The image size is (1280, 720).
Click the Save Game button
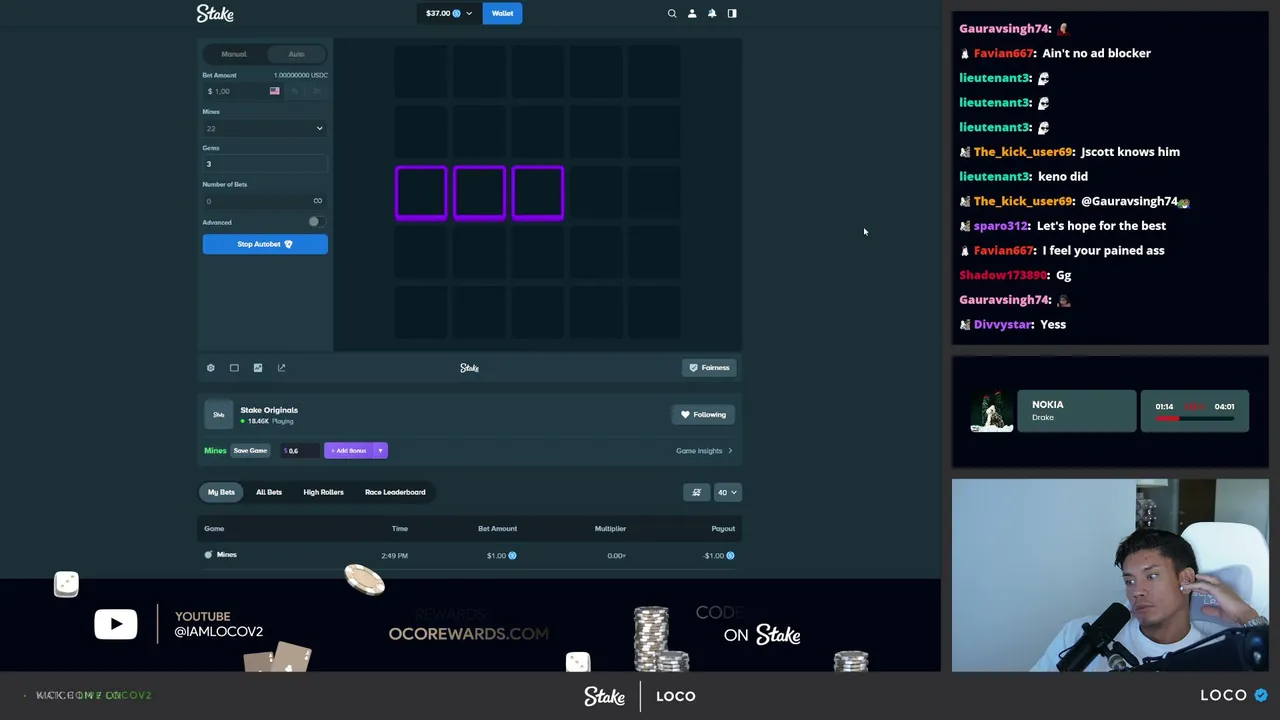pyautogui.click(x=250, y=451)
